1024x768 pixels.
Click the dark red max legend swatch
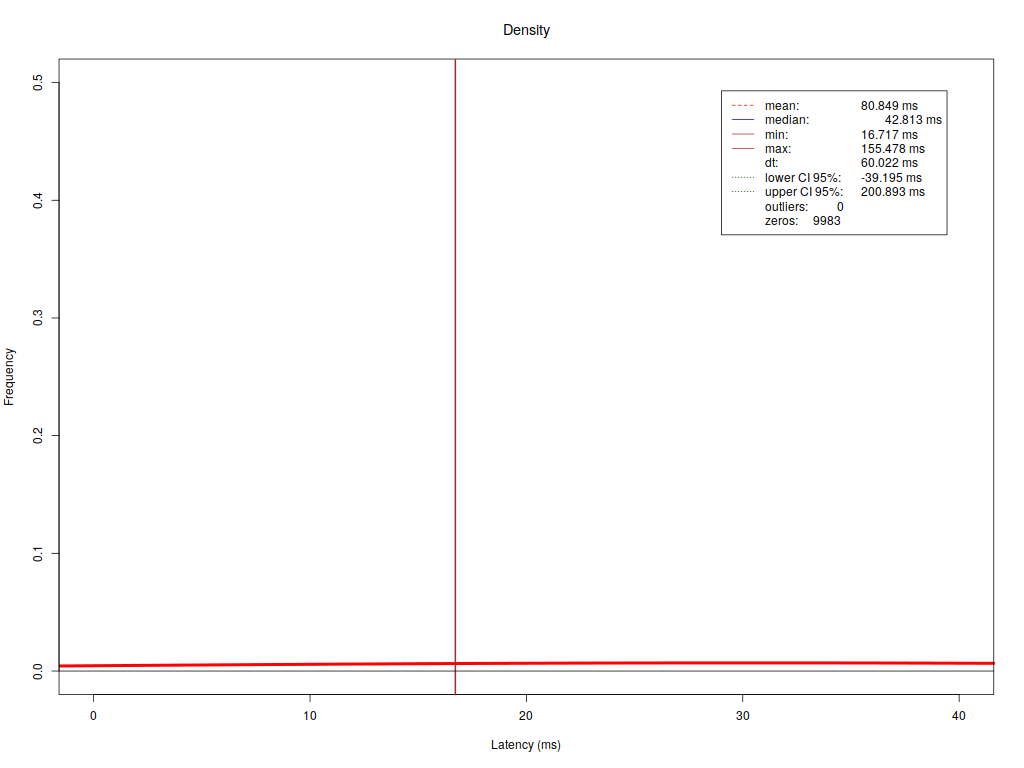(x=743, y=149)
